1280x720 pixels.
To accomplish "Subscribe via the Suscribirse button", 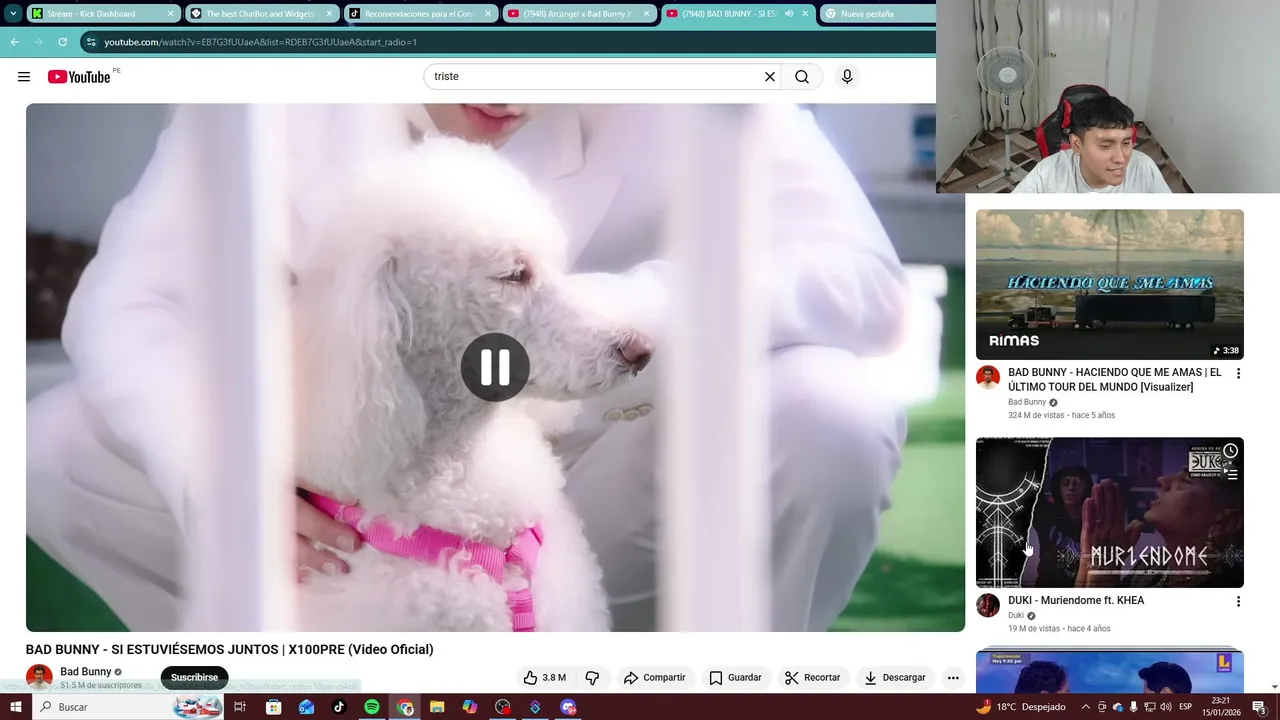I will (194, 677).
